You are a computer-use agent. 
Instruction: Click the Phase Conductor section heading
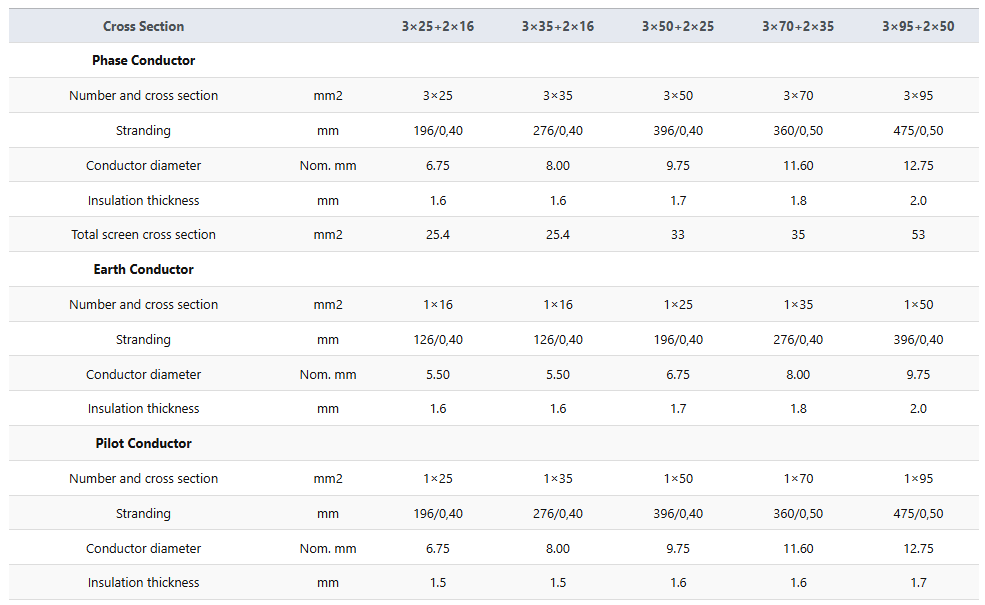pos(143,60)
